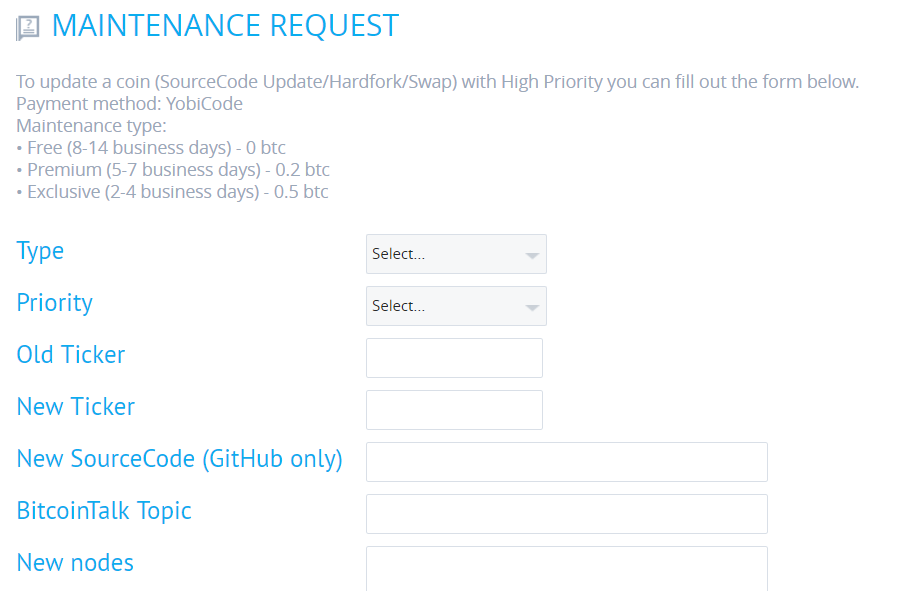897x591 pixels.
Task: Click the Premium (5-7 business days) line
Action: tap(173, 169)
